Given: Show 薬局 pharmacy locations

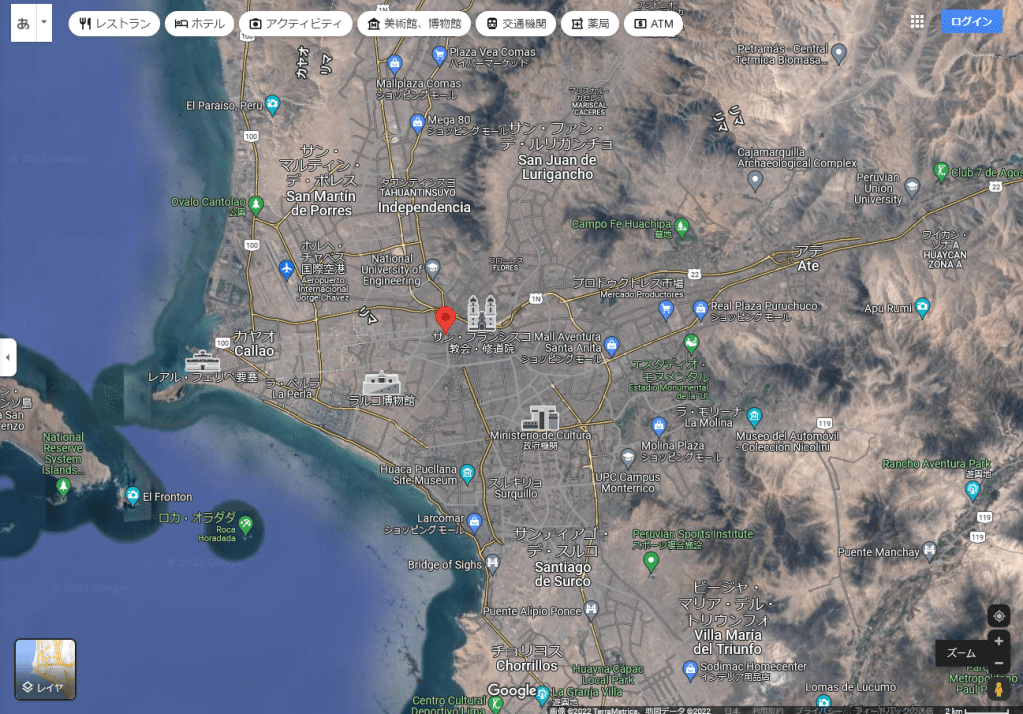Looking at the screenshot, I should click(x=589, y=23).
